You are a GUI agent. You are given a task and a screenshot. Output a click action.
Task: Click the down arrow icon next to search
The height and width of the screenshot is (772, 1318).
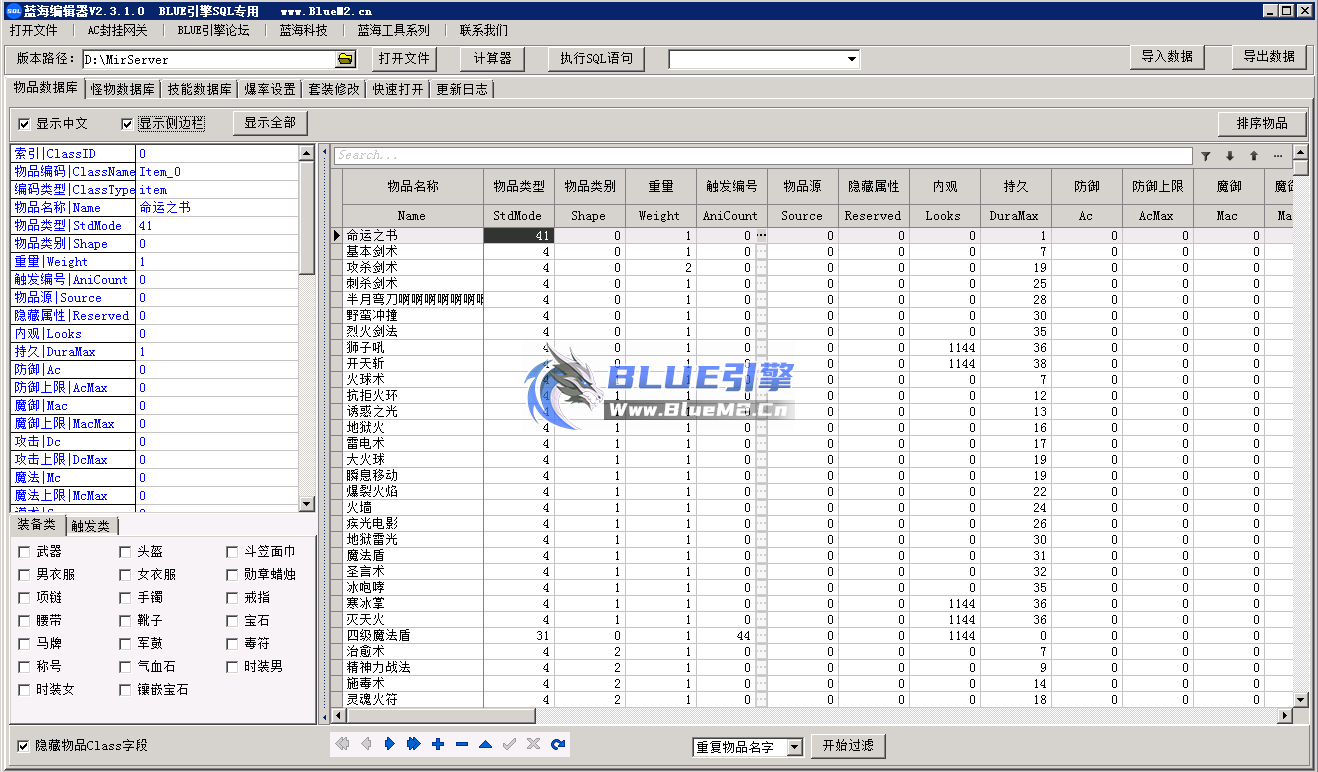pos(1229,156)
